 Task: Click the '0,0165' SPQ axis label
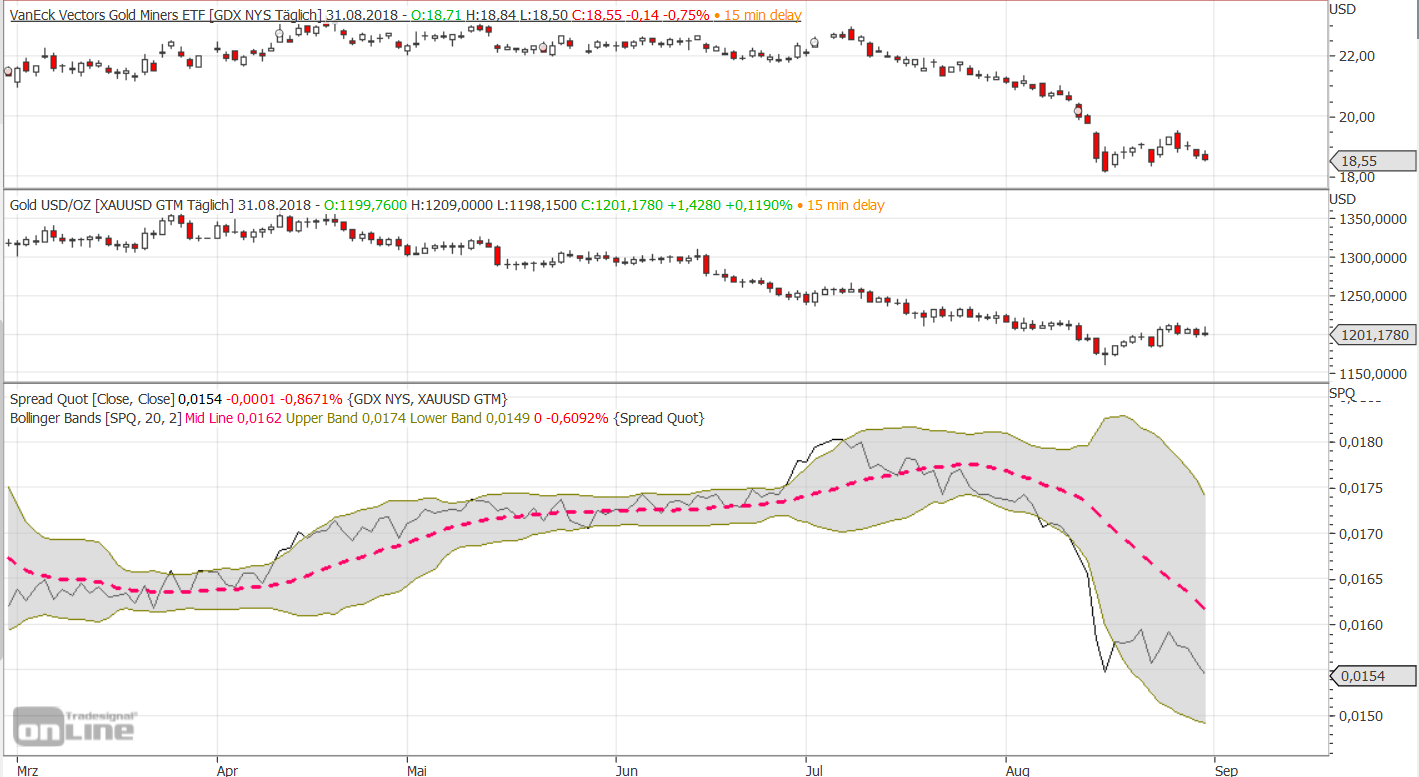tap(1362, 580)
